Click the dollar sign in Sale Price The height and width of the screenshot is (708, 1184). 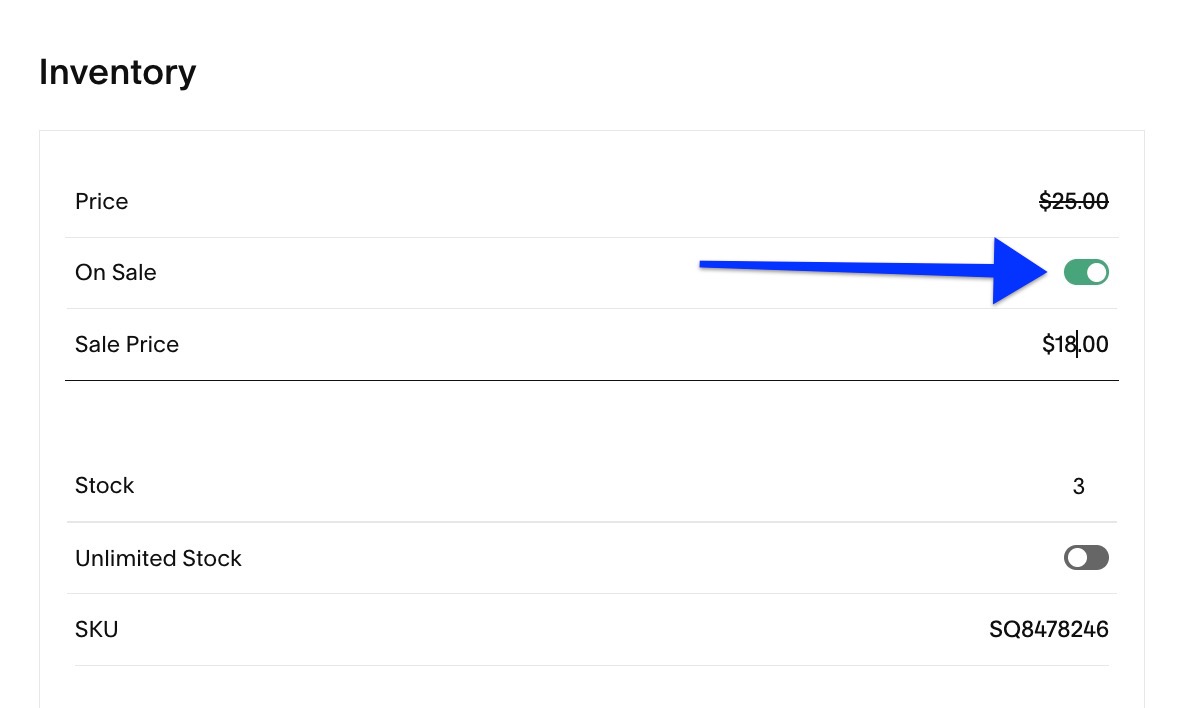[x=1048, y=345]
